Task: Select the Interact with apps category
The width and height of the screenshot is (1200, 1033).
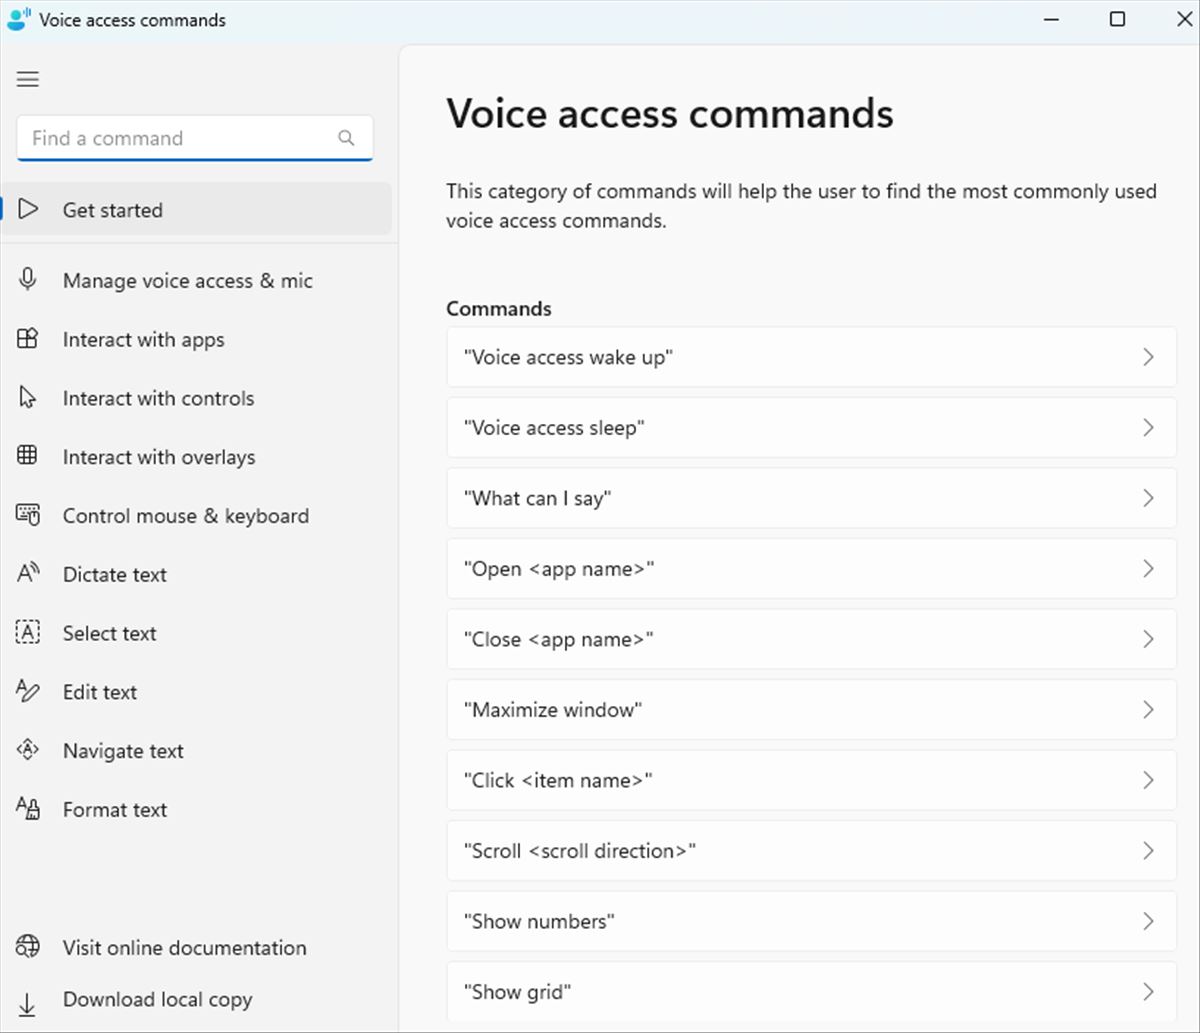Action: 143,340
